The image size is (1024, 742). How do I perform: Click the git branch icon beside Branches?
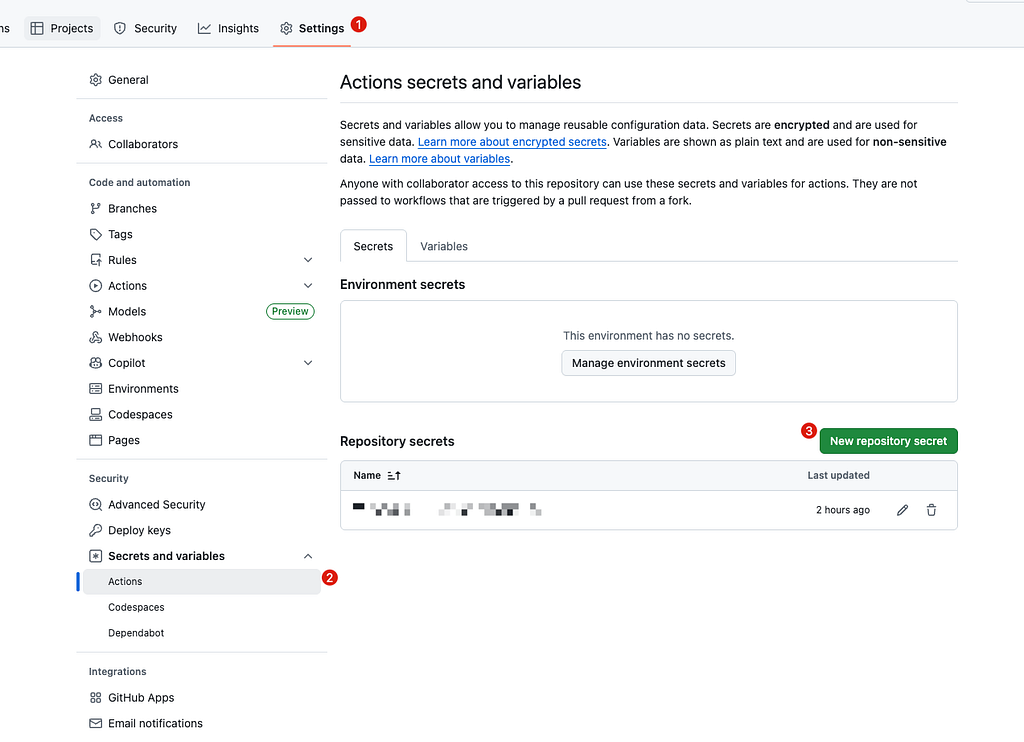[x=95, y=208]
